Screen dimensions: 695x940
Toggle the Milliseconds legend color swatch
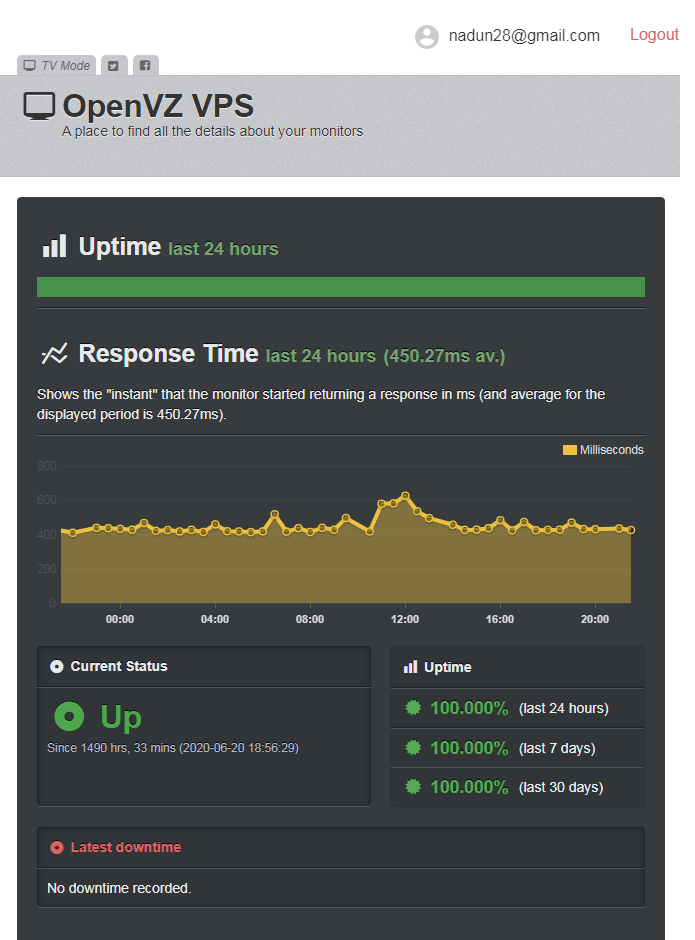point(570,450)
